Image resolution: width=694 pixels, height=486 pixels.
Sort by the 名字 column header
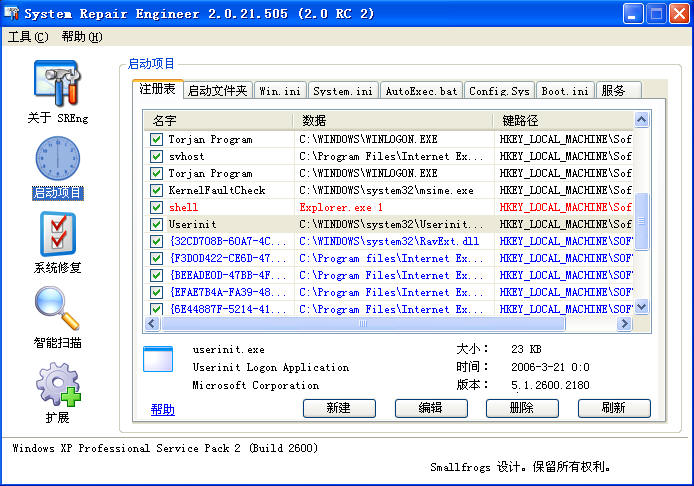click(219, 120)
